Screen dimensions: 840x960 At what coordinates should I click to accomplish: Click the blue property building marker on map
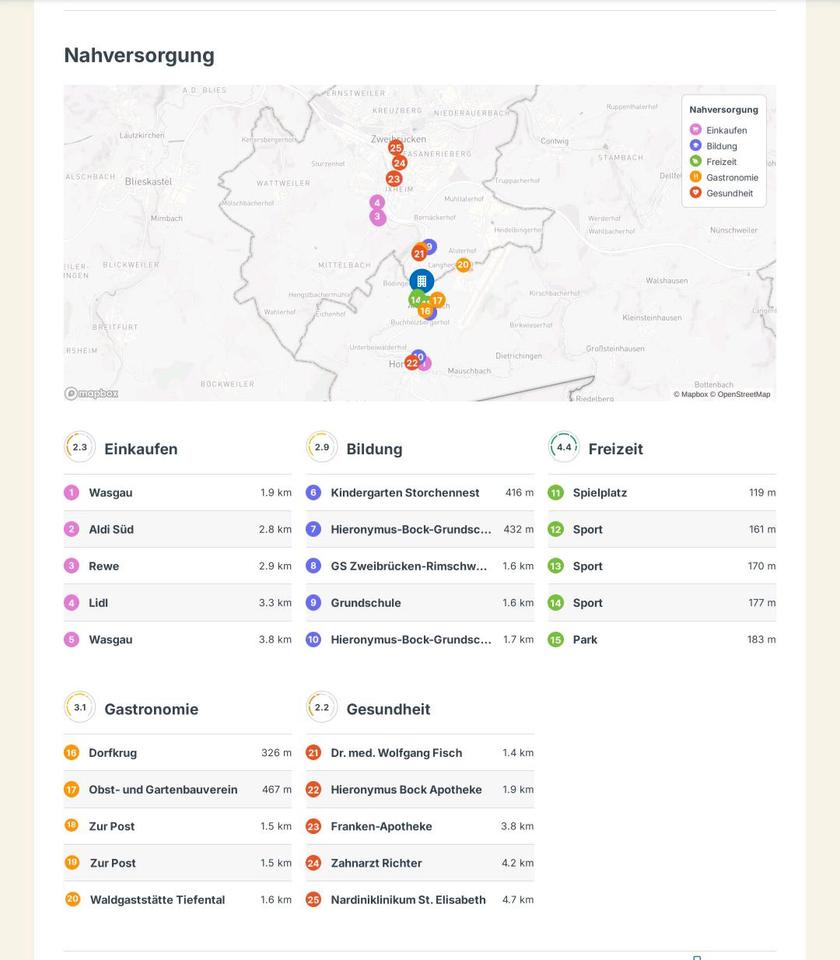(x=421, y=281)
